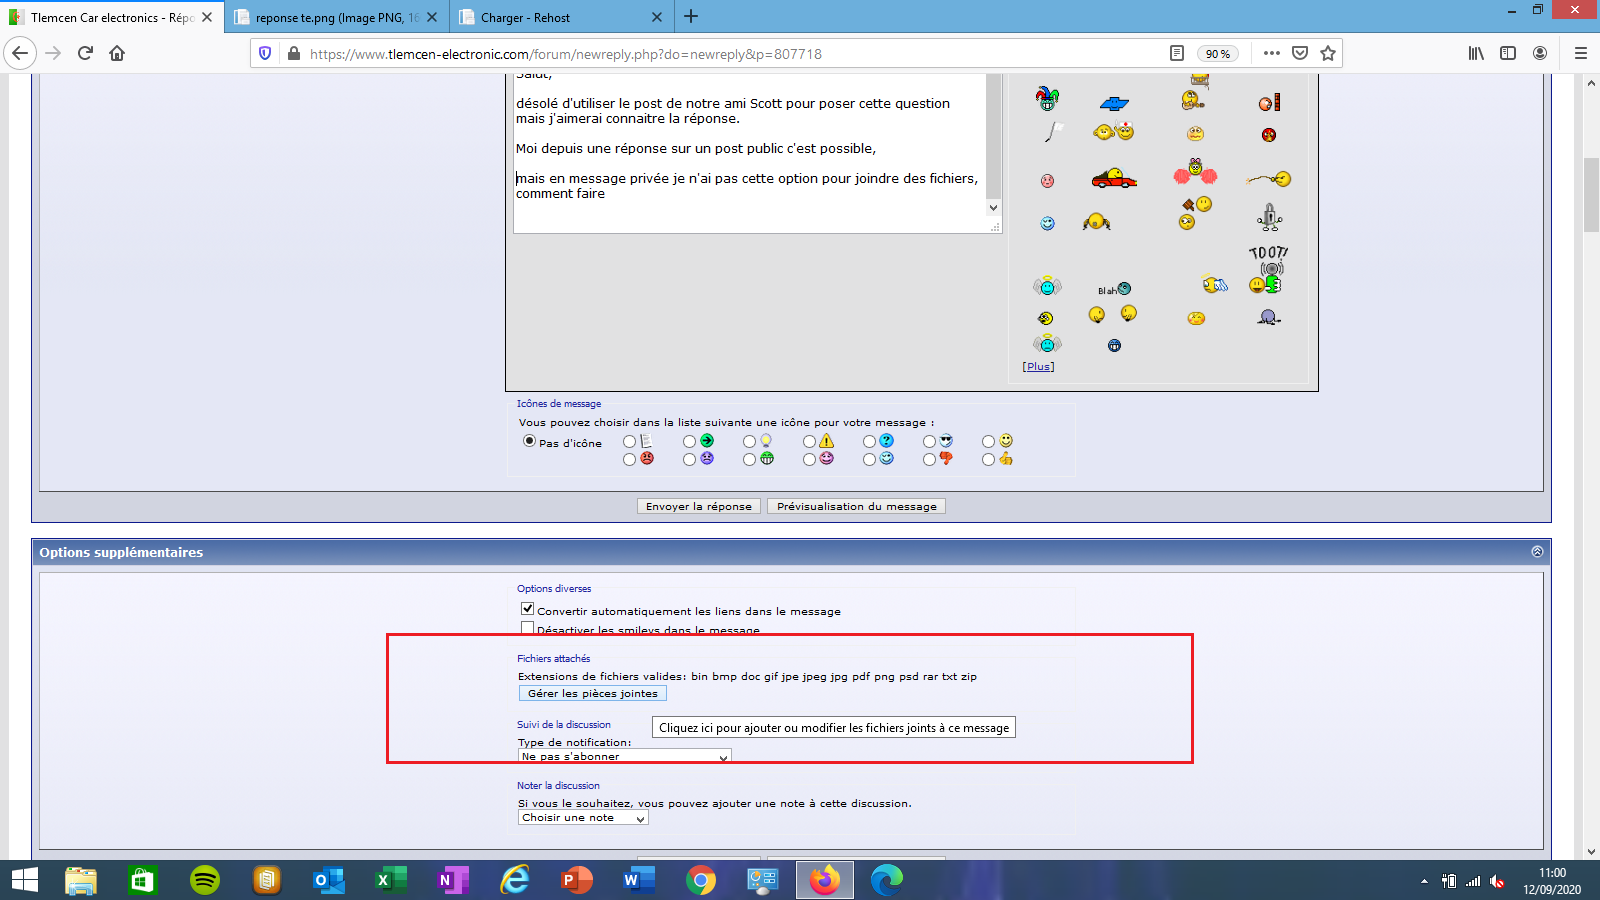Insert the grey blob smiley

[x=1269, y=318]
